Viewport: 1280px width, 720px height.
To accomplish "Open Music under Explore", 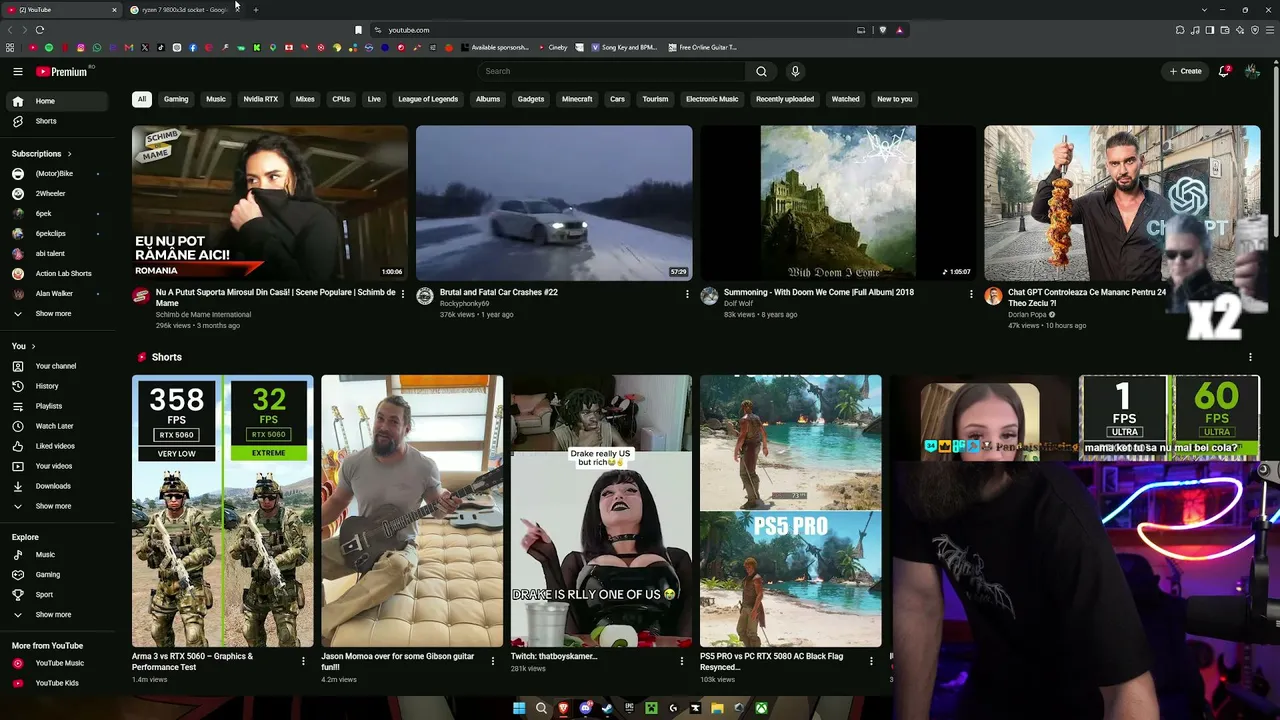I will pyautogui.click(x=55, y=555).
